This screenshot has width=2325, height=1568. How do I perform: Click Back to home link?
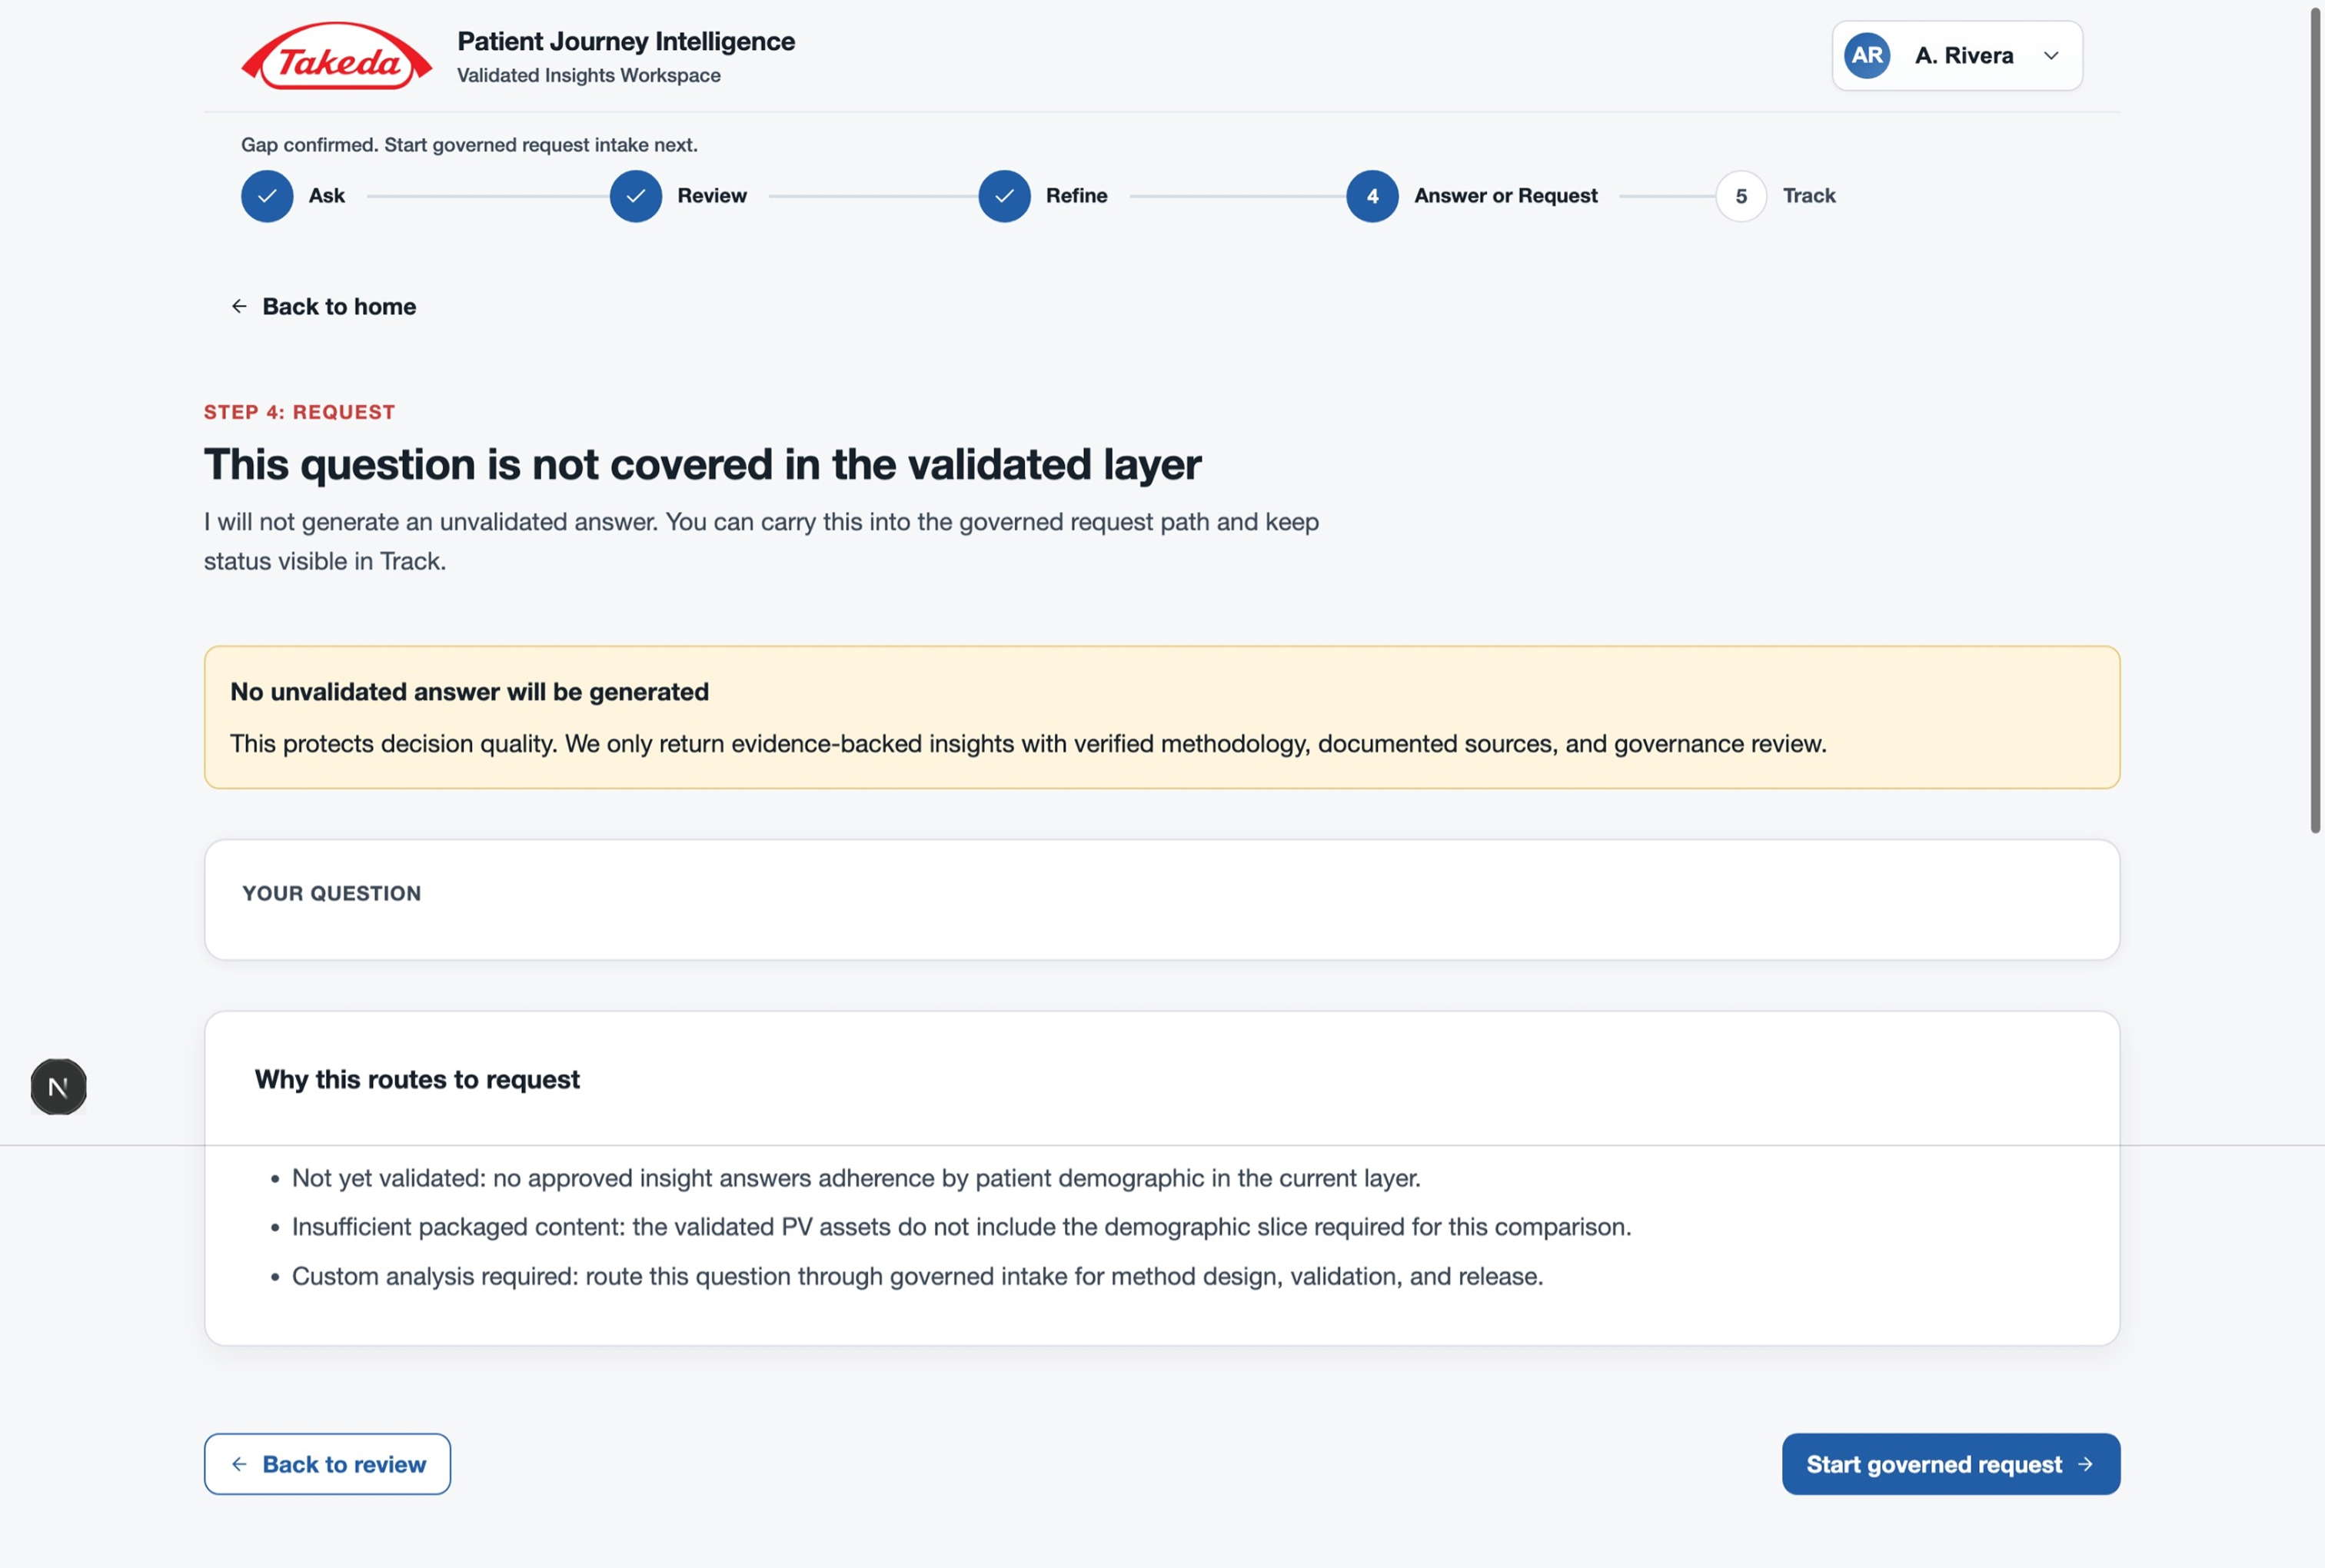click(x=324, y=307)
